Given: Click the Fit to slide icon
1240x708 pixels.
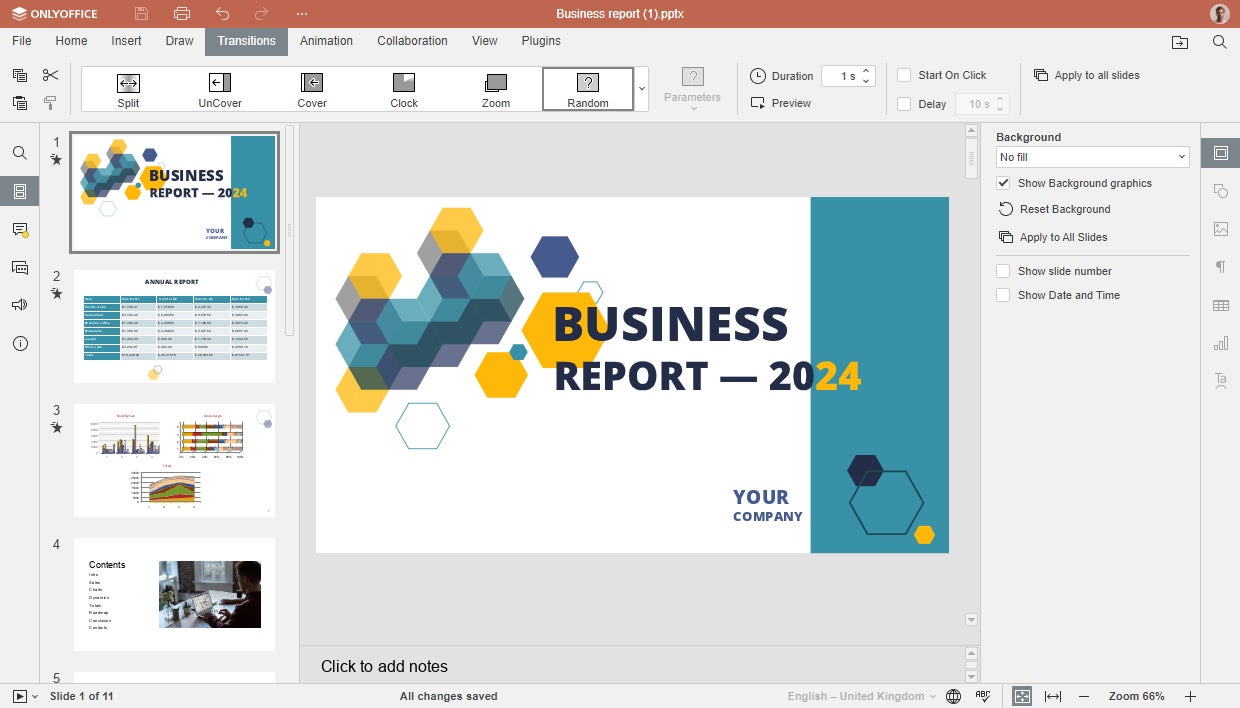Looking at the screenshot, I should coord(1022,696).
